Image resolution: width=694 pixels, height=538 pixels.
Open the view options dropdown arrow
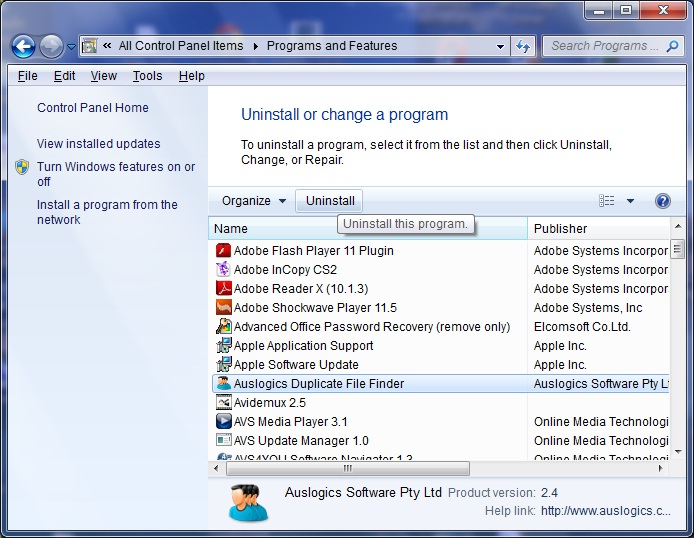click(x=630, y=201)
